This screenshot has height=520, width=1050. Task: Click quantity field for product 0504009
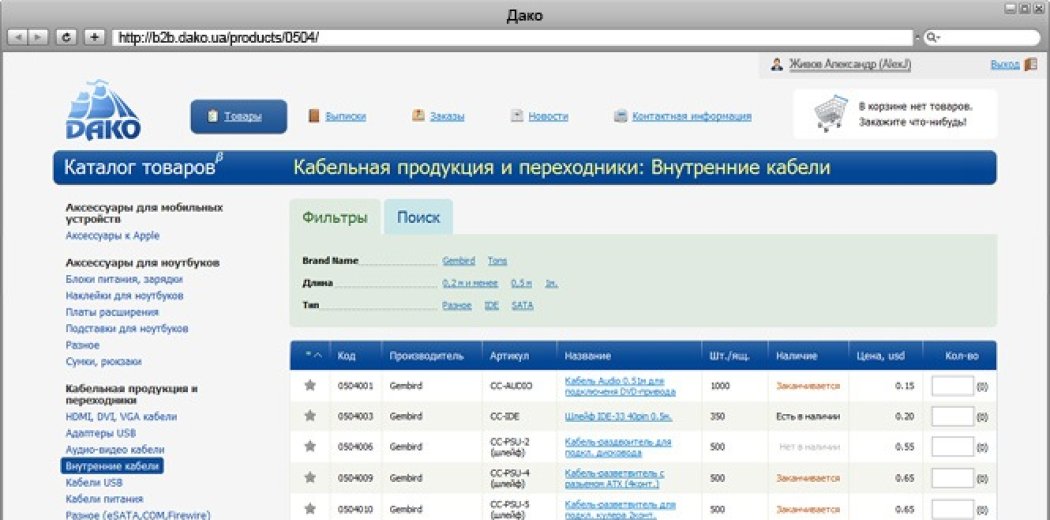(952, 478)
